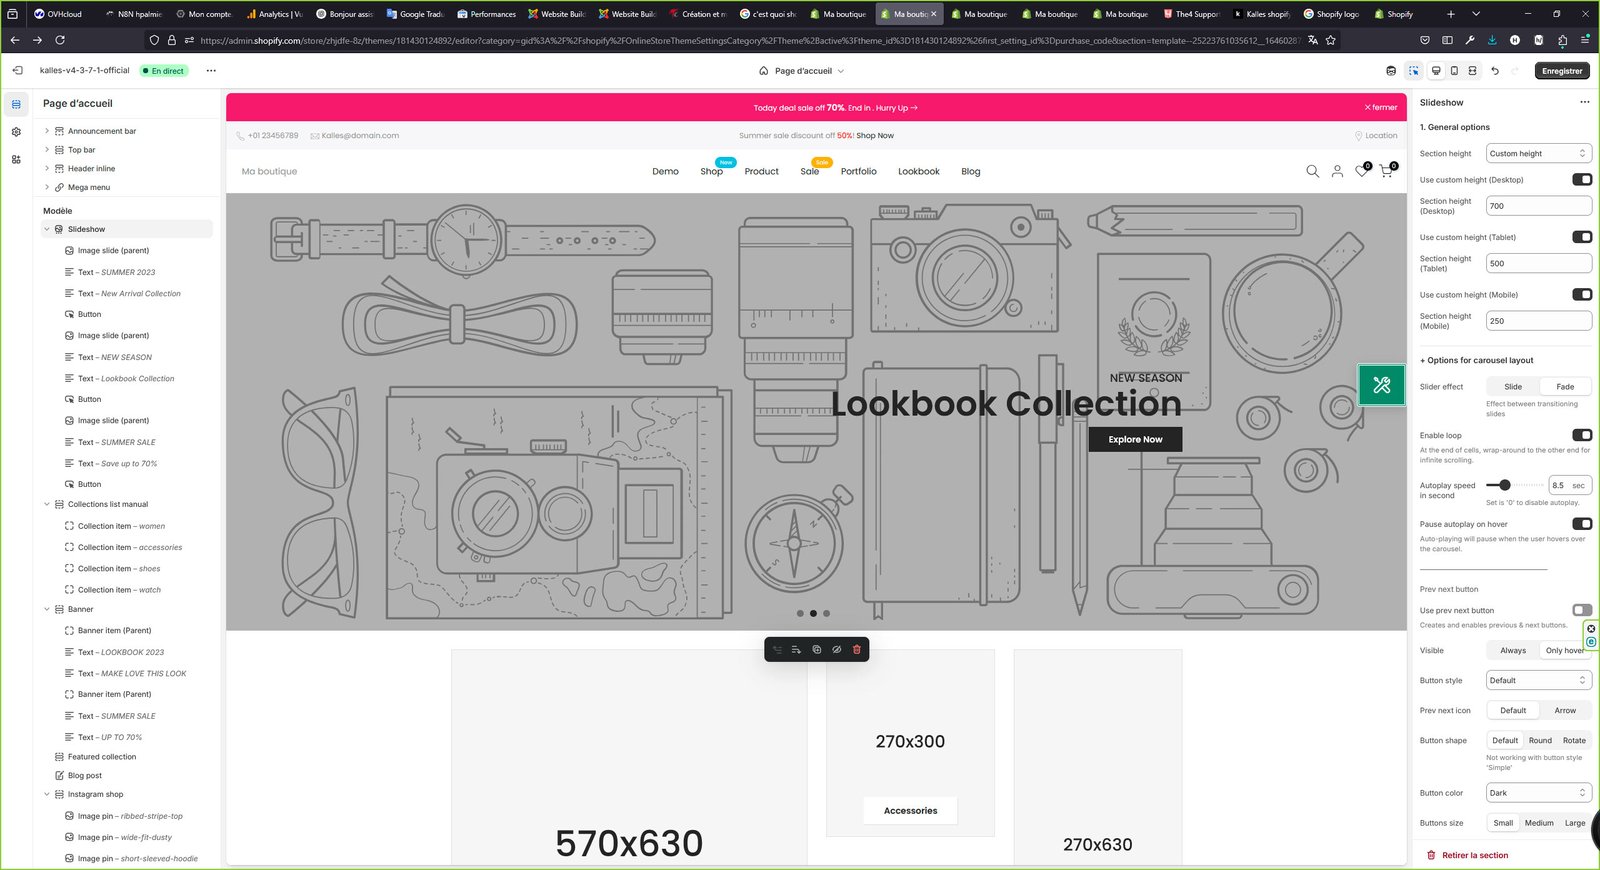The image size is (1600, 870).
Task: Delete section using red trash icon
Action: (857, 650)
